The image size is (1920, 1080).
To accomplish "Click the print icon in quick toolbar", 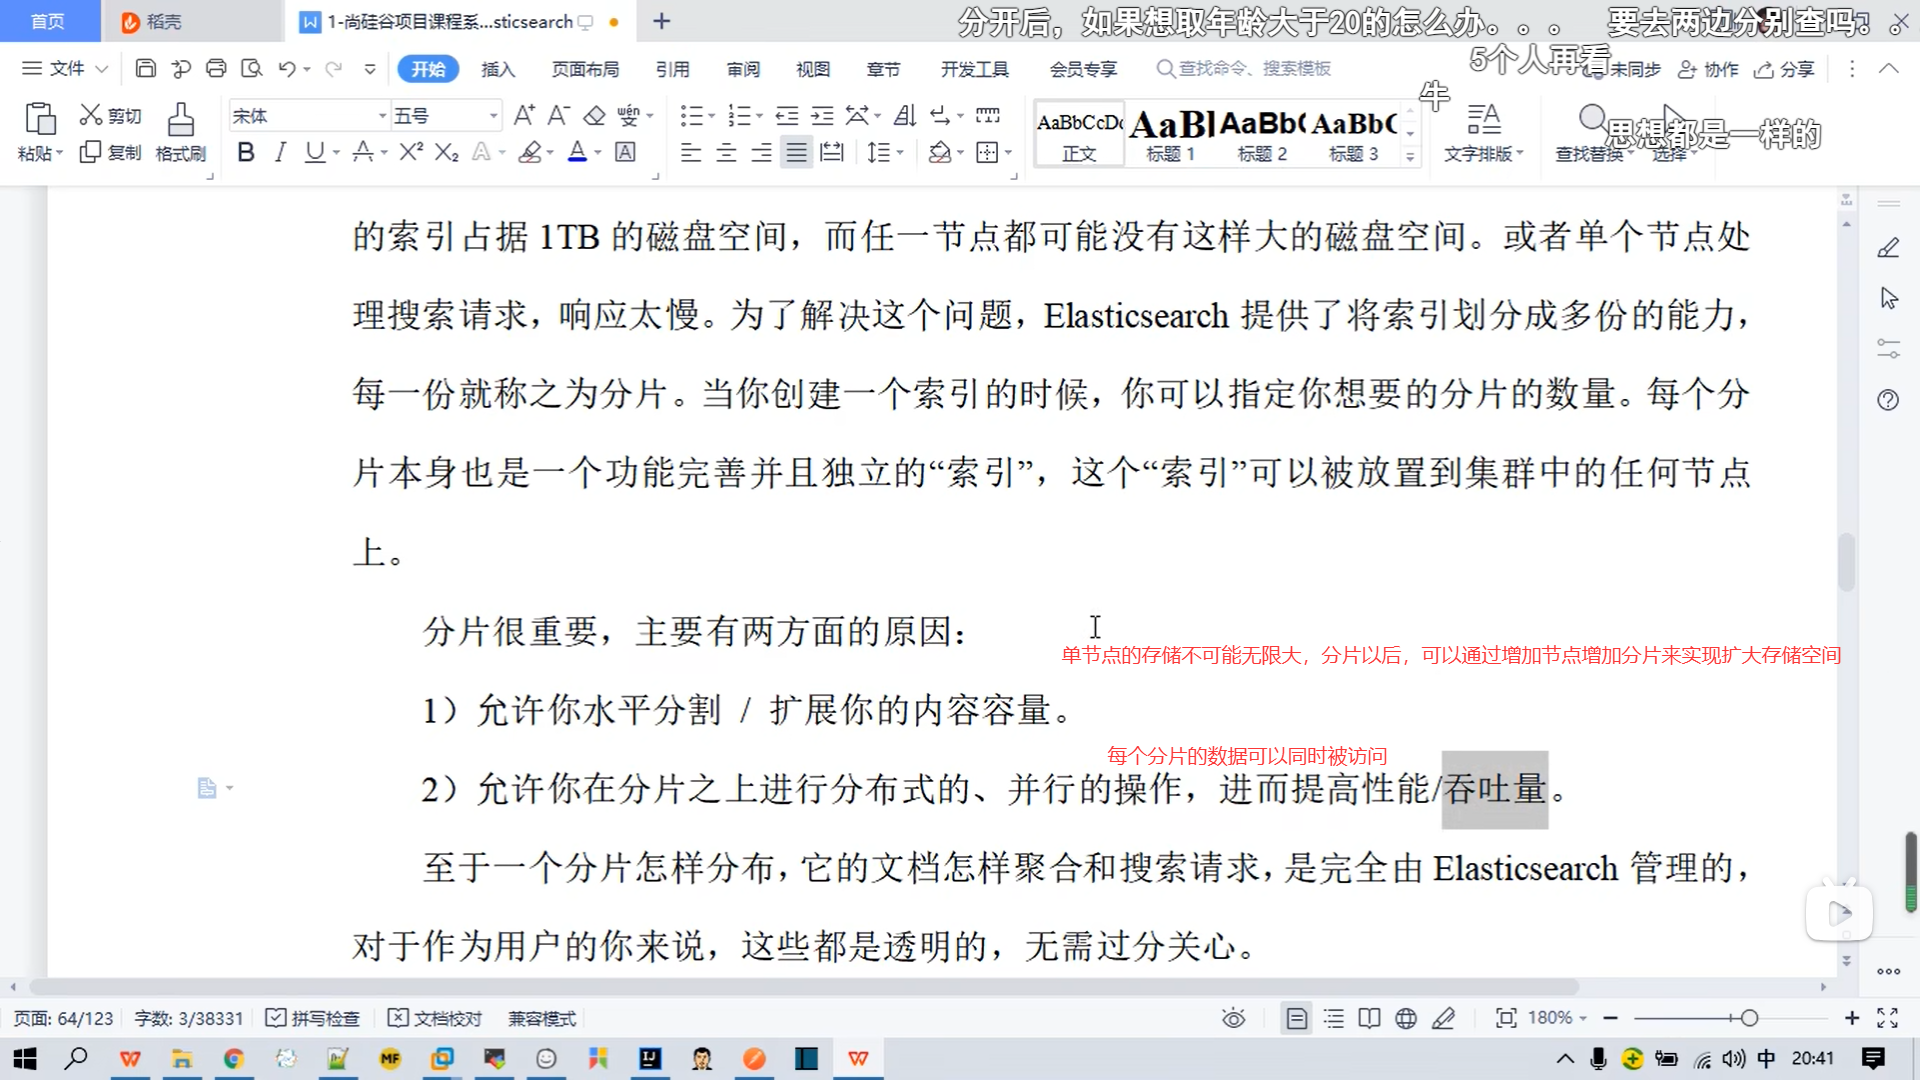I will point(216,68).
